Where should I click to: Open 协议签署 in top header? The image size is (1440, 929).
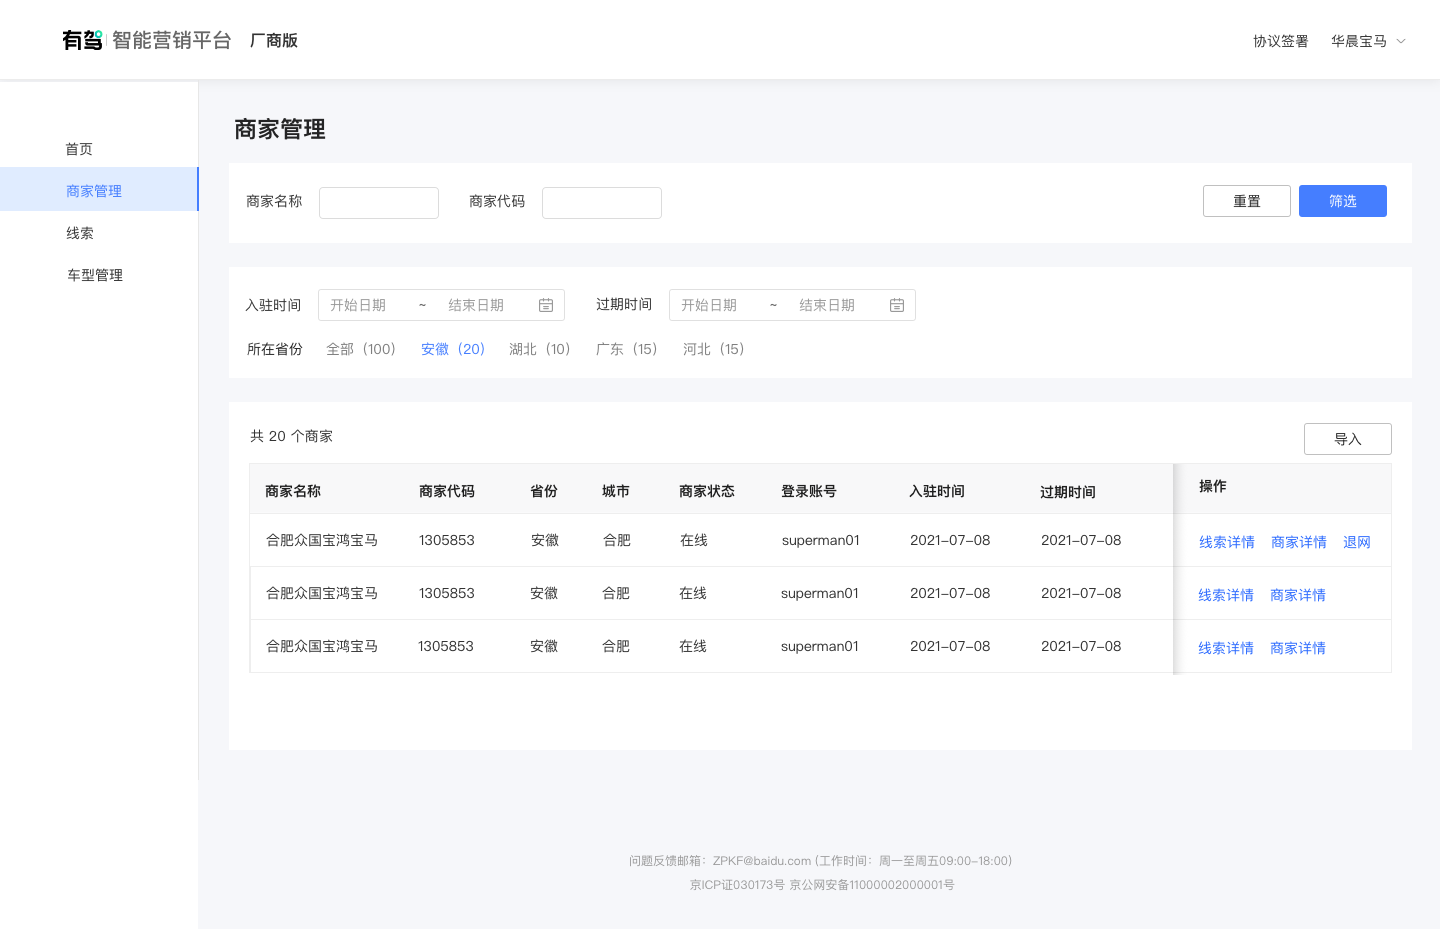click(x=1280, y=41)
